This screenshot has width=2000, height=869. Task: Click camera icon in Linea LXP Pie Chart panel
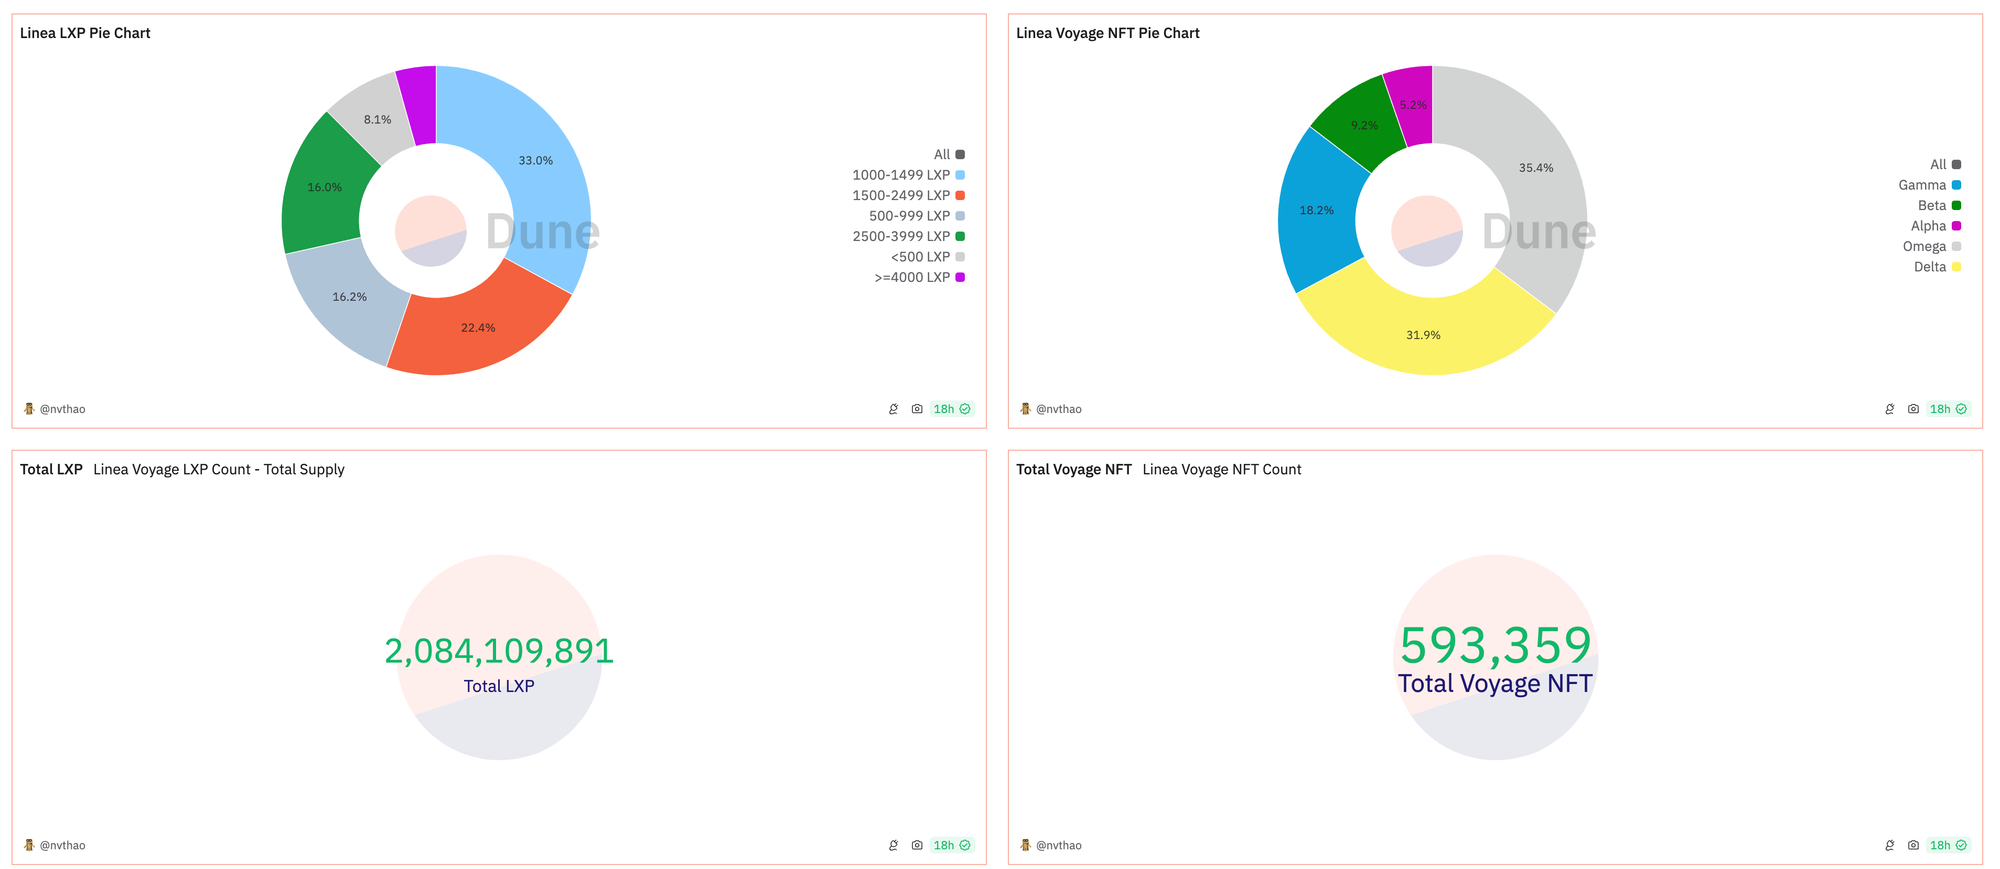tap(917, 409)
